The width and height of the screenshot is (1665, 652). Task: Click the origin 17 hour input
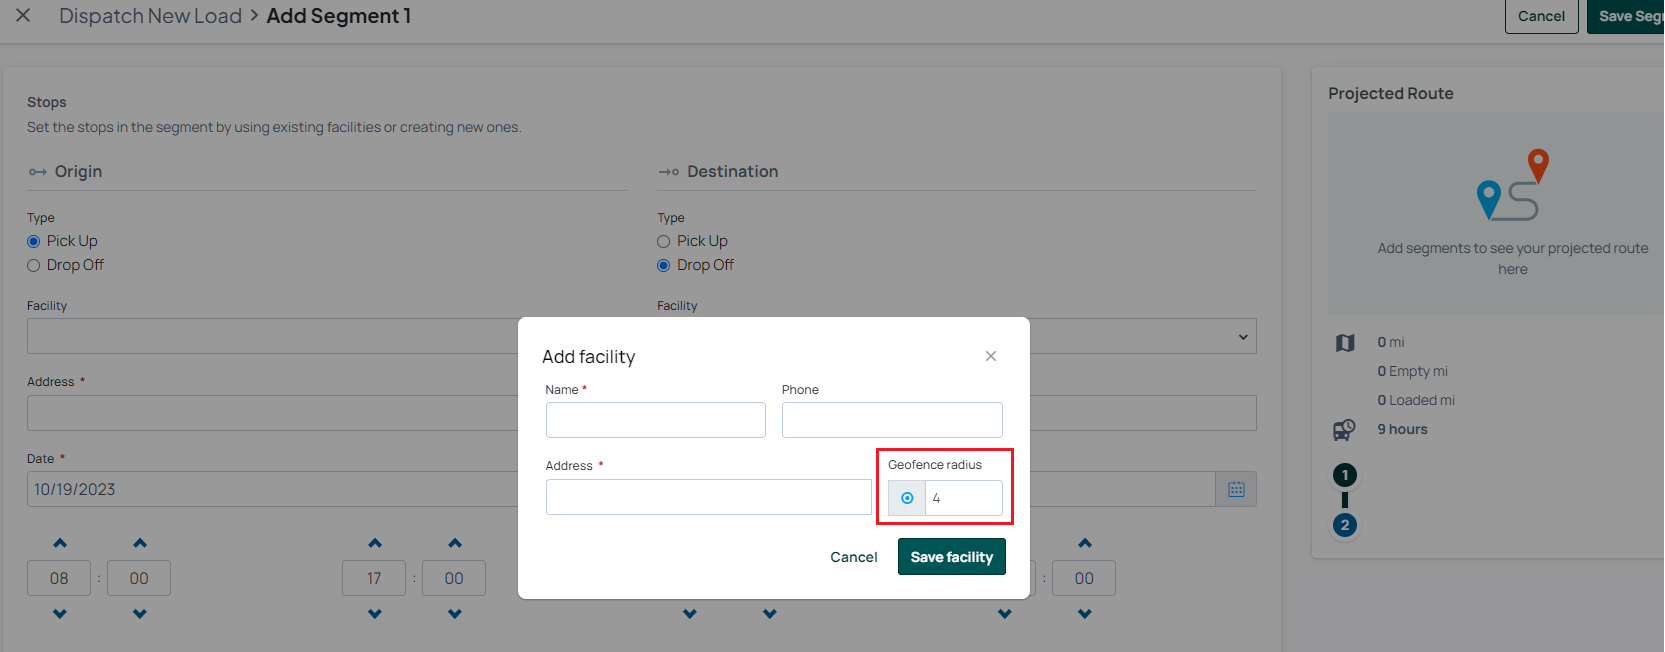click(x=374, y=578)
